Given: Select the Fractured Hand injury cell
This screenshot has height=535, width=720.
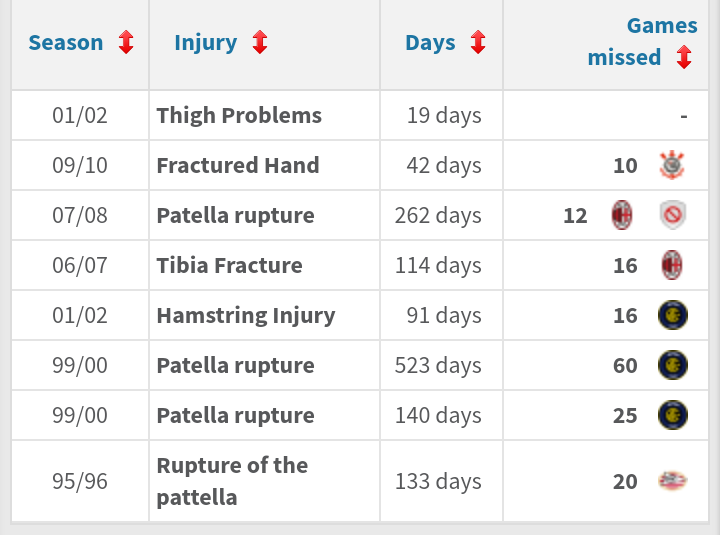Looking at the screenshot, I should click(x=238, y=165).
